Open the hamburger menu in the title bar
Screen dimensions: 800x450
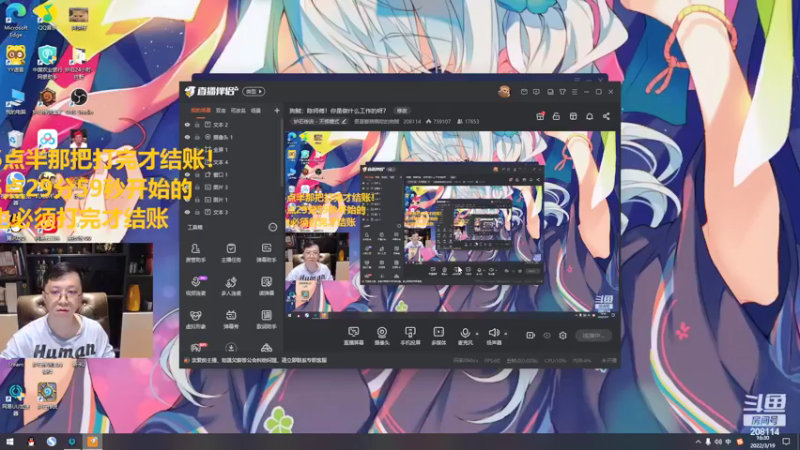[574, 92]
